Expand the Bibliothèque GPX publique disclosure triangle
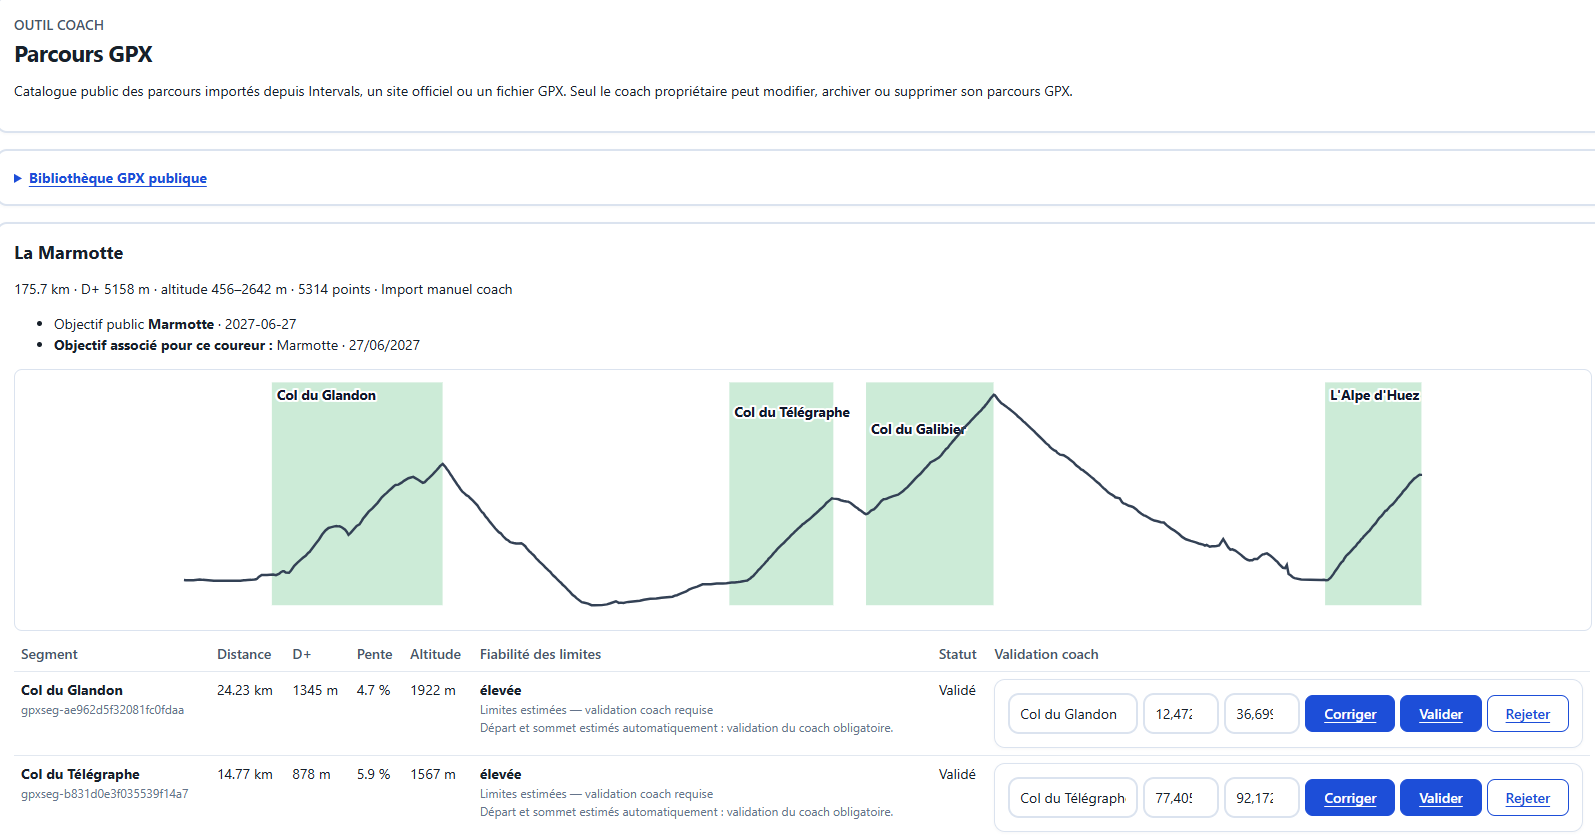Screen dimensions: 1595x839 tap(18, 178)
